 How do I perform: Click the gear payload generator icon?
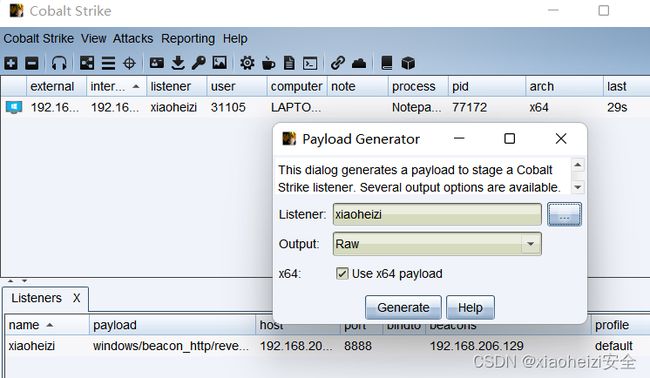(x=247, y=63)
